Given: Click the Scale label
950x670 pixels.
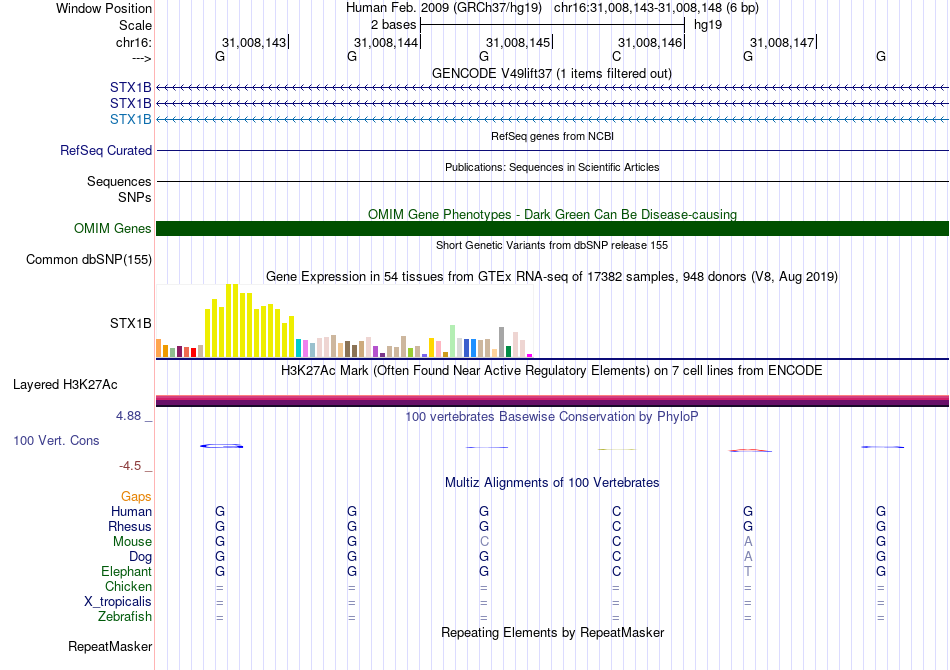Looking at the screenshot, I should (135, 25).
